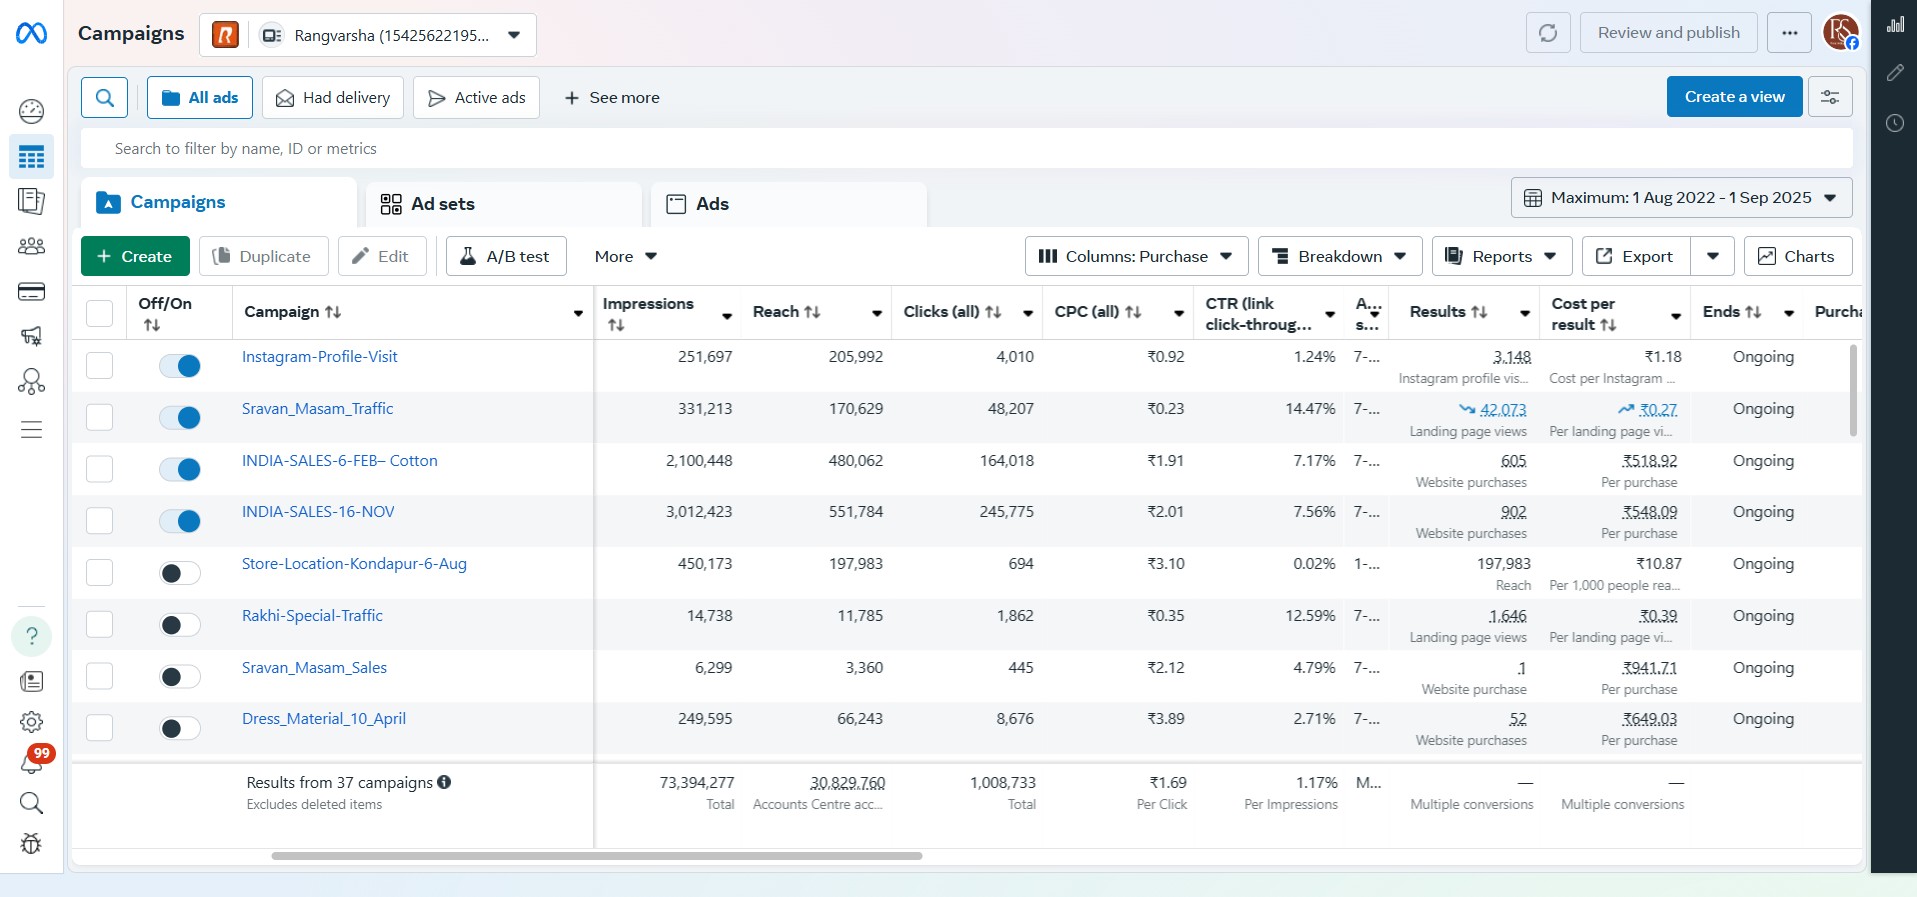Open the Help question mark icon
This screenshot has height=897, width=1917.
31,636
